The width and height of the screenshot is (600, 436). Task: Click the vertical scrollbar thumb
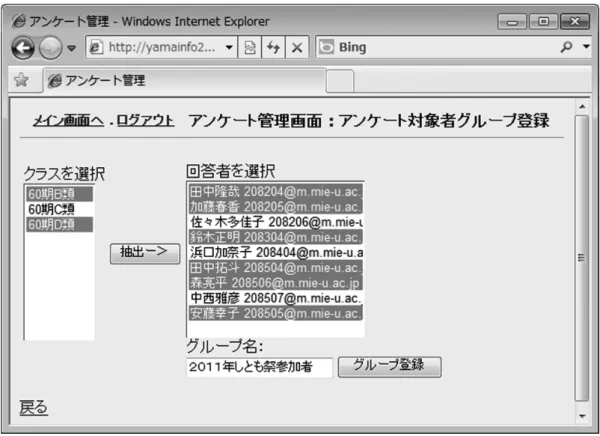tap(582, 258)
